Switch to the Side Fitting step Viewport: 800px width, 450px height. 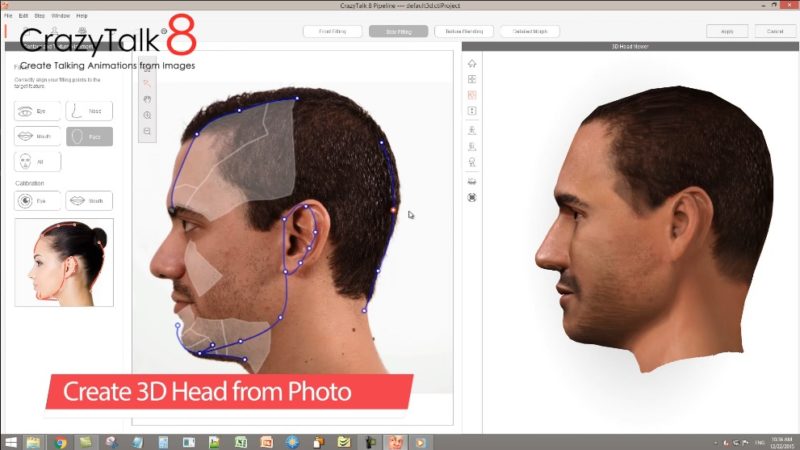pyautogui.click(x=398, y=31)
